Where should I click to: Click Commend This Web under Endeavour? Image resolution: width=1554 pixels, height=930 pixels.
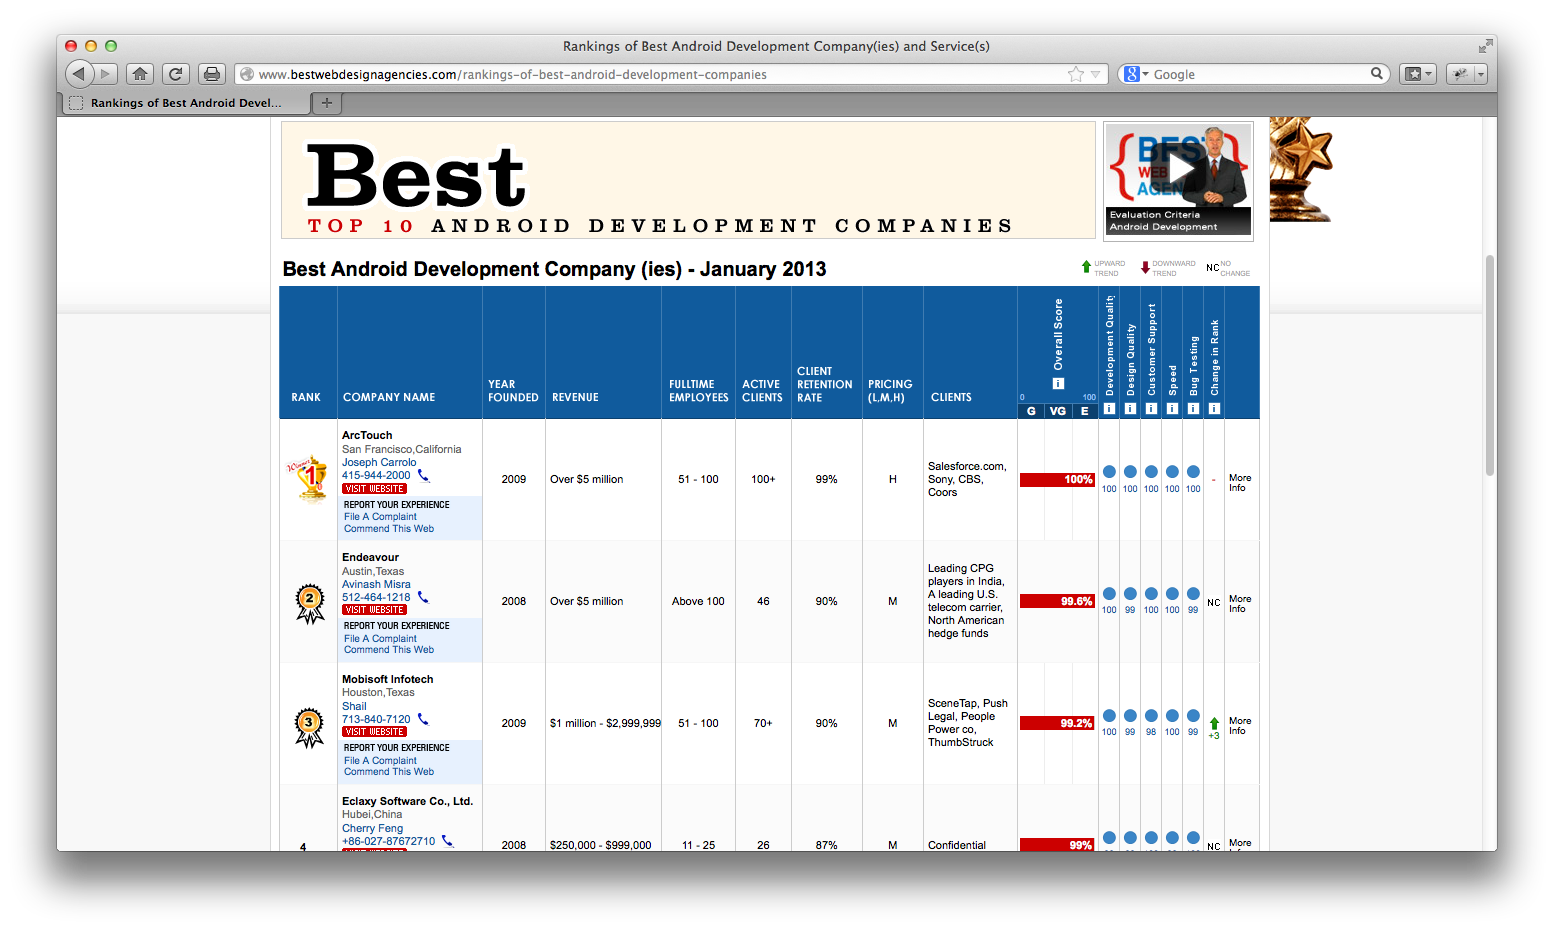pyautogui.click(x=389, y=650)
